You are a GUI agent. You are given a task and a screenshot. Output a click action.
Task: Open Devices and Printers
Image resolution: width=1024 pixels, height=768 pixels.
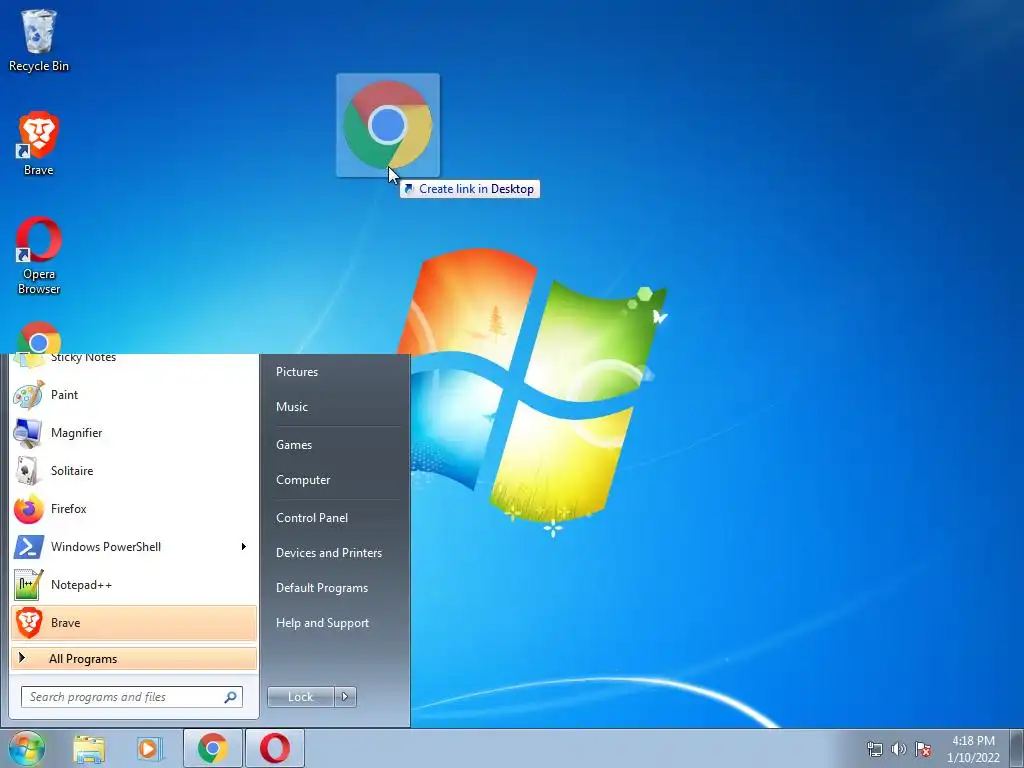[328, 553]
